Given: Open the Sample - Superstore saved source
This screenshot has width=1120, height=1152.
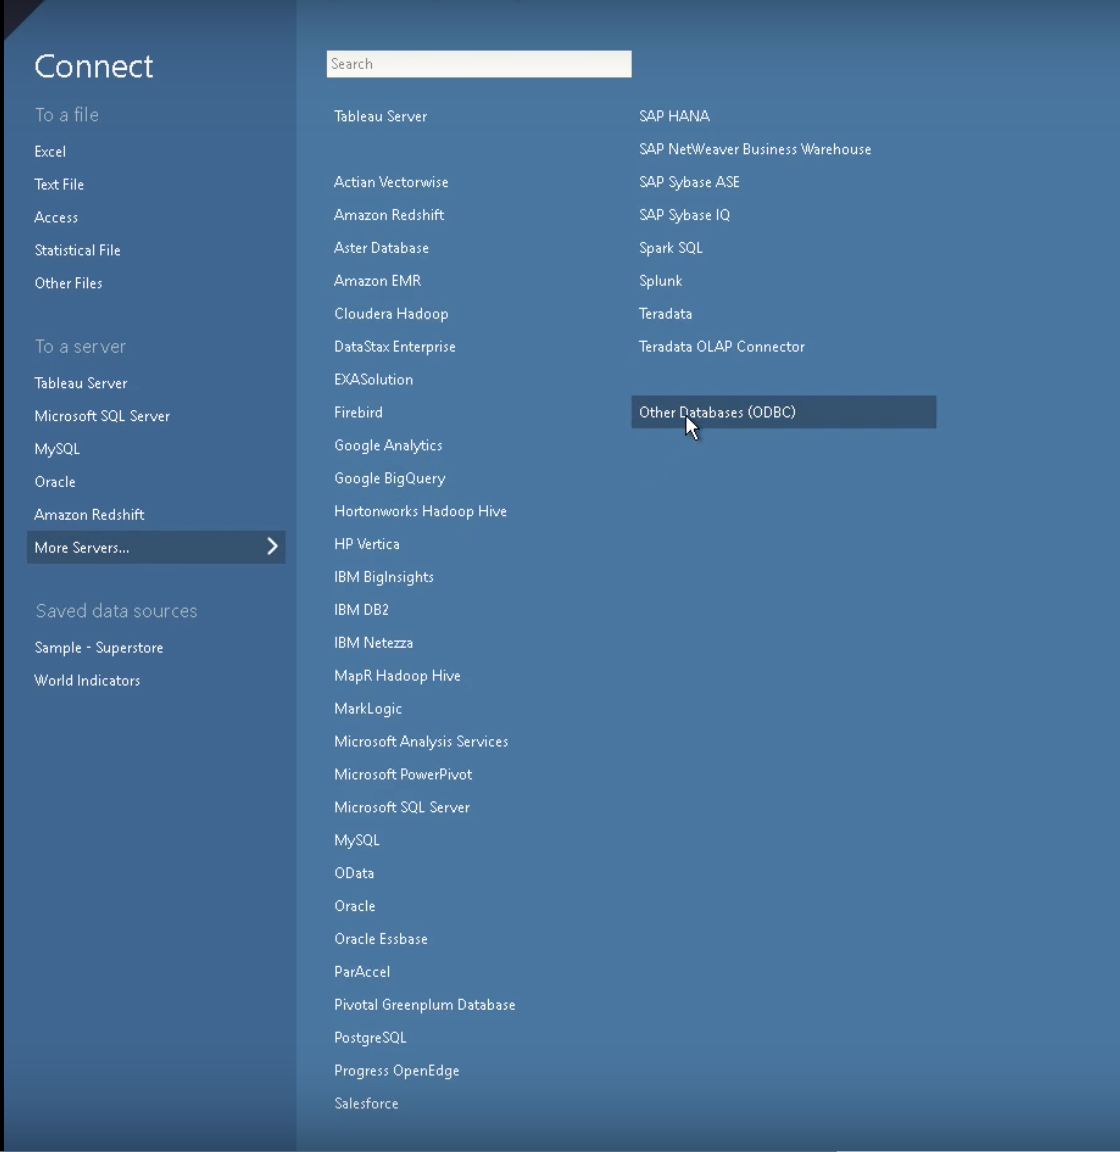Looking at the screenshot, I should tap(98, 648).
